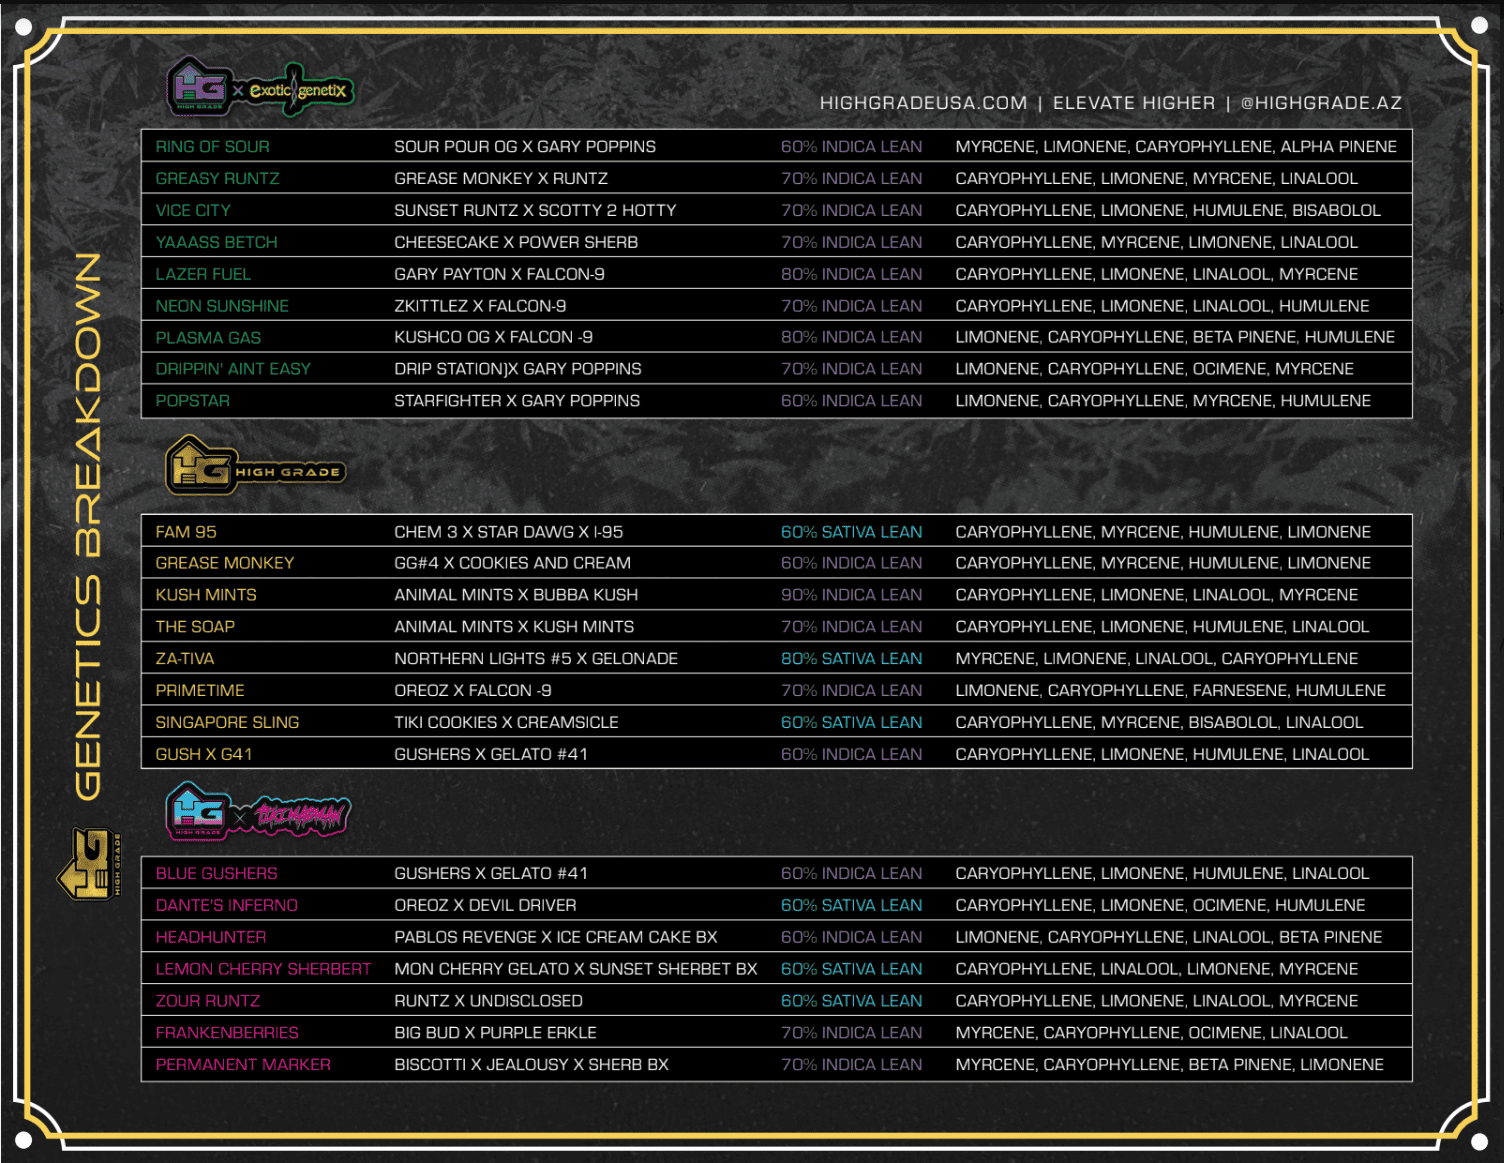Image resolution: width=1504 pixels, height=1163 pixels.
Task: Click 90% INDICA LEAN for Kush Mints
Action: [x=851, y=595]
